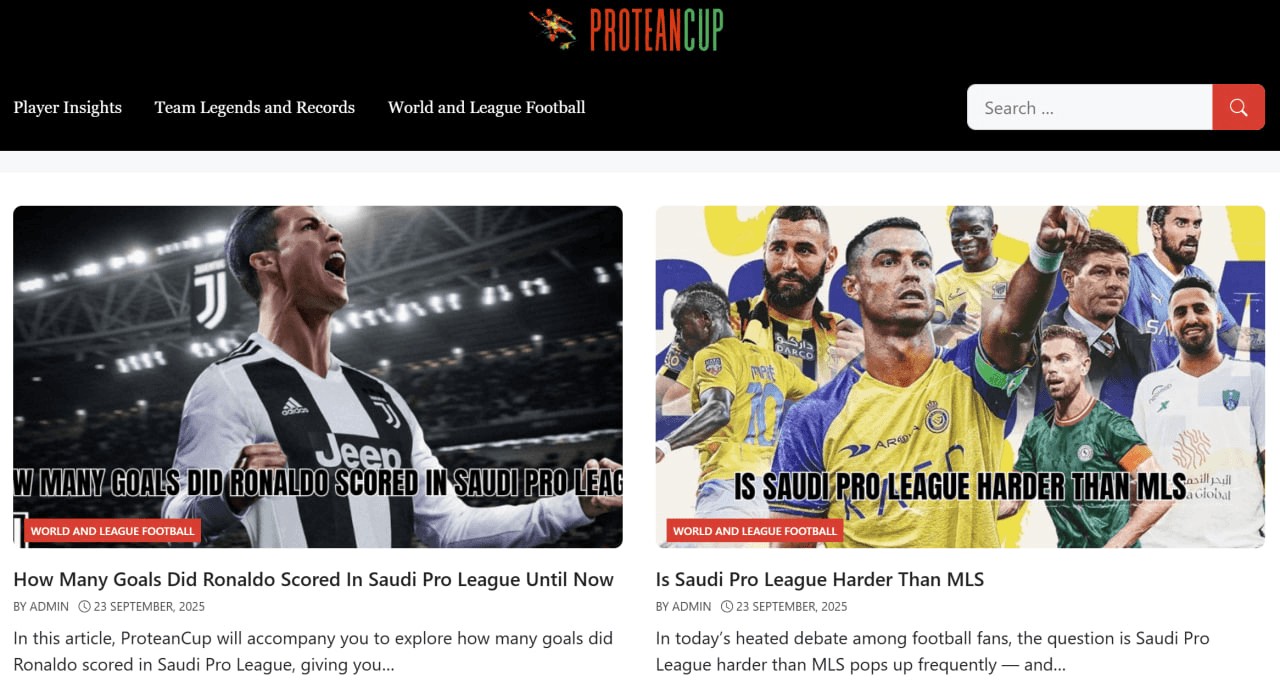Go to World and League Football menu
Image resolution: width=1280 pixels, height=681 pixels.
coord(487,107)
